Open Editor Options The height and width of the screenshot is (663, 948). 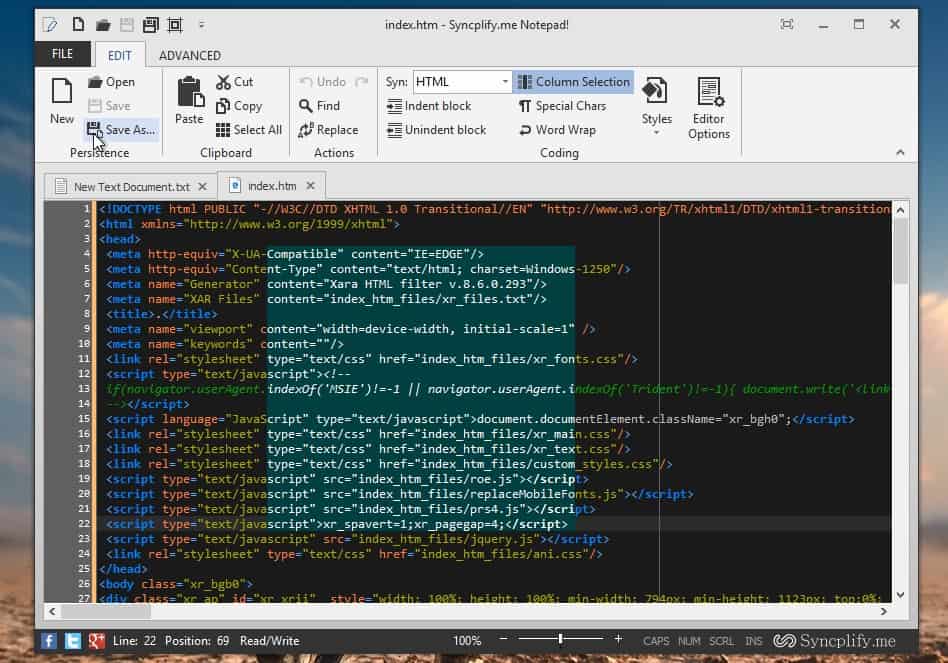(x=709, y=108)
